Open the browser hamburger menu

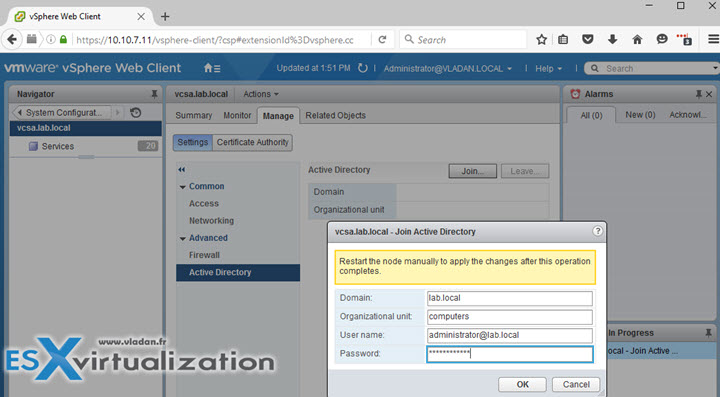(713, 39)
